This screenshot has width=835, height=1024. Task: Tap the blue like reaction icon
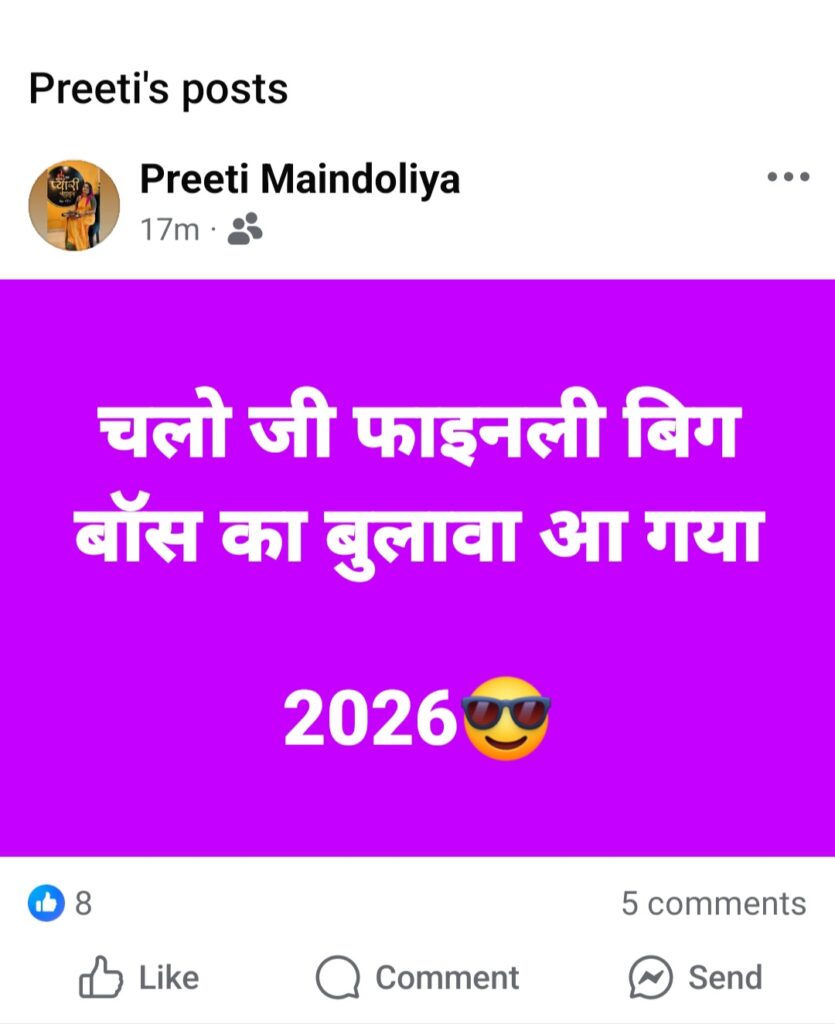[x=46, y=903]
